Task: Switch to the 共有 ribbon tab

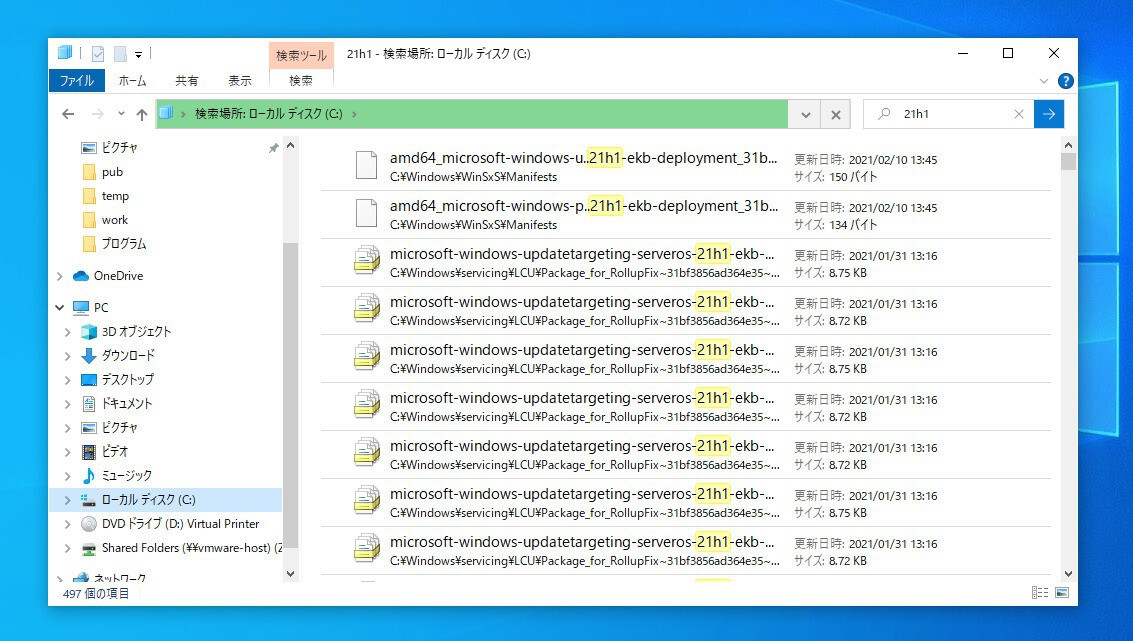Action: [186, 80]
